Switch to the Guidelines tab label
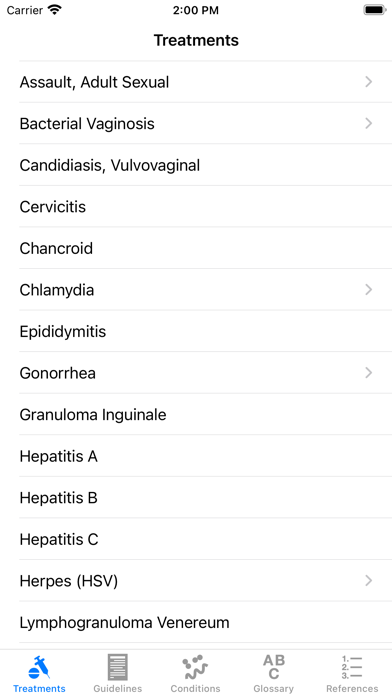Viewport: 392px width, 696px height. click(x=118, y=688)
